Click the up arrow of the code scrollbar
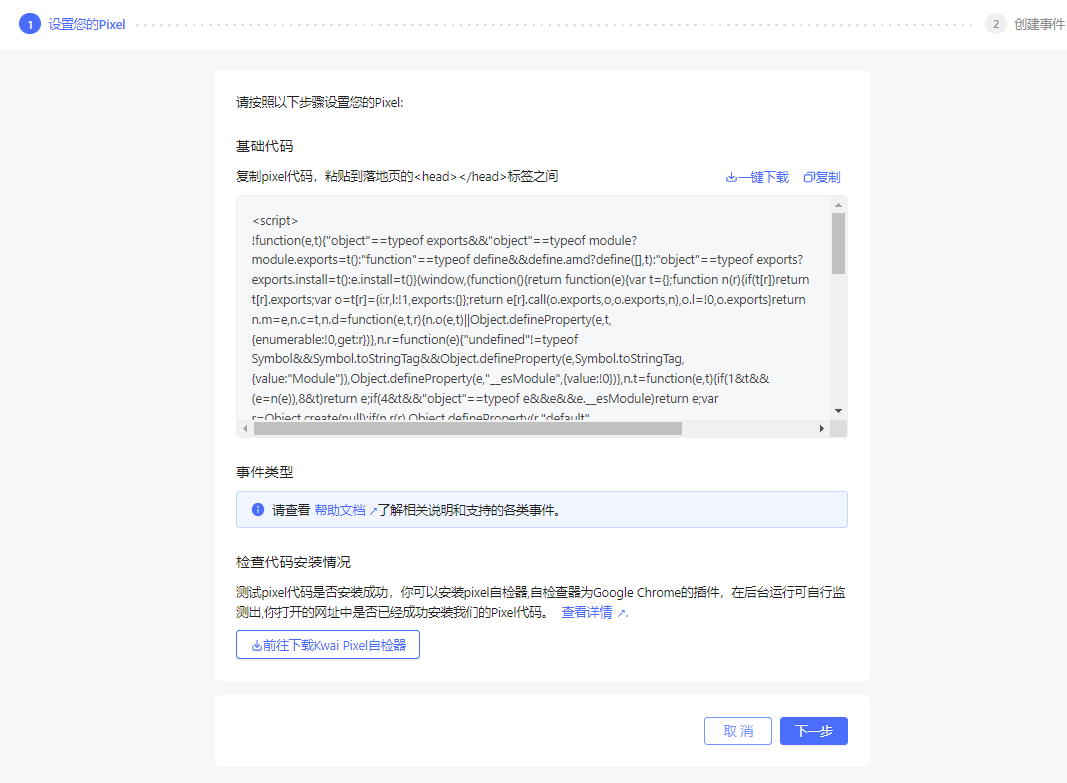Screen dimensions: 1067x783 pos(838,205)
